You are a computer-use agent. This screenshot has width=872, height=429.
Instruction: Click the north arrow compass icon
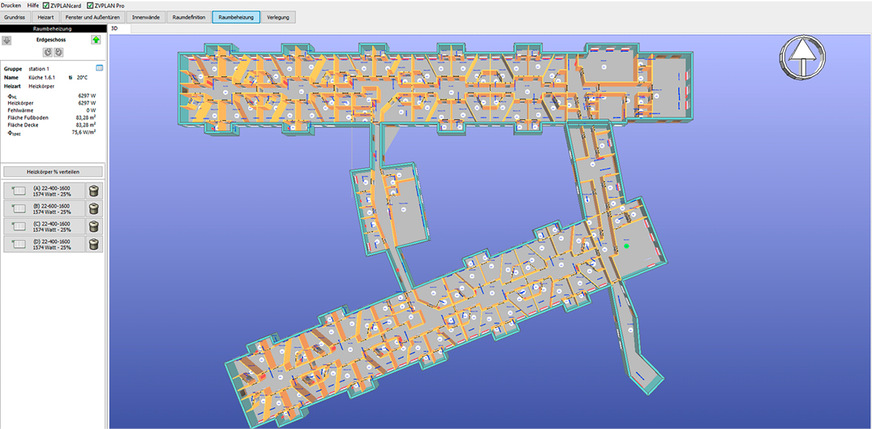coord(800,55)
